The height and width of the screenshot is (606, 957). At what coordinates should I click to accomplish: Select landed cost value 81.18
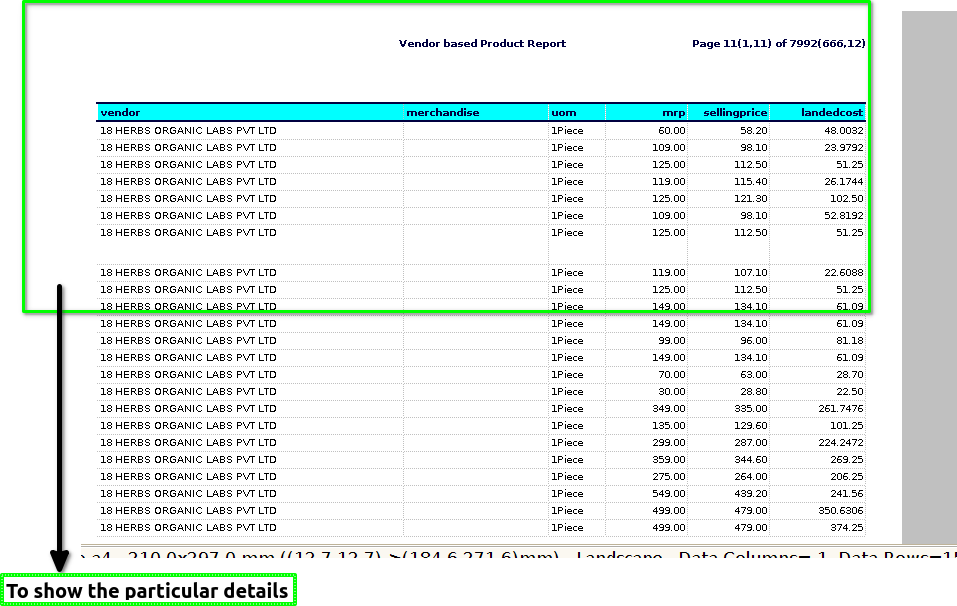pos(850,341)
